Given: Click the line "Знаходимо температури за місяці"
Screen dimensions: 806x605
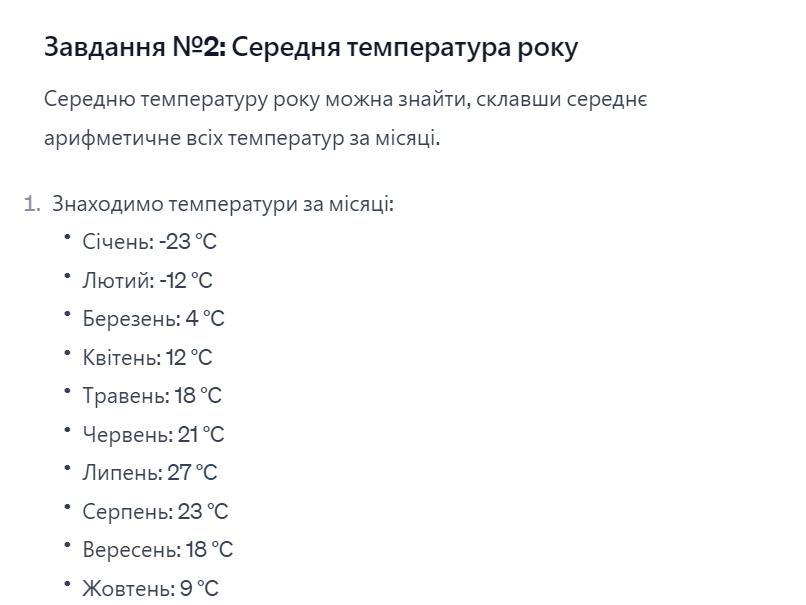Looking at the screenshot, I should click(x=223, y=204).
